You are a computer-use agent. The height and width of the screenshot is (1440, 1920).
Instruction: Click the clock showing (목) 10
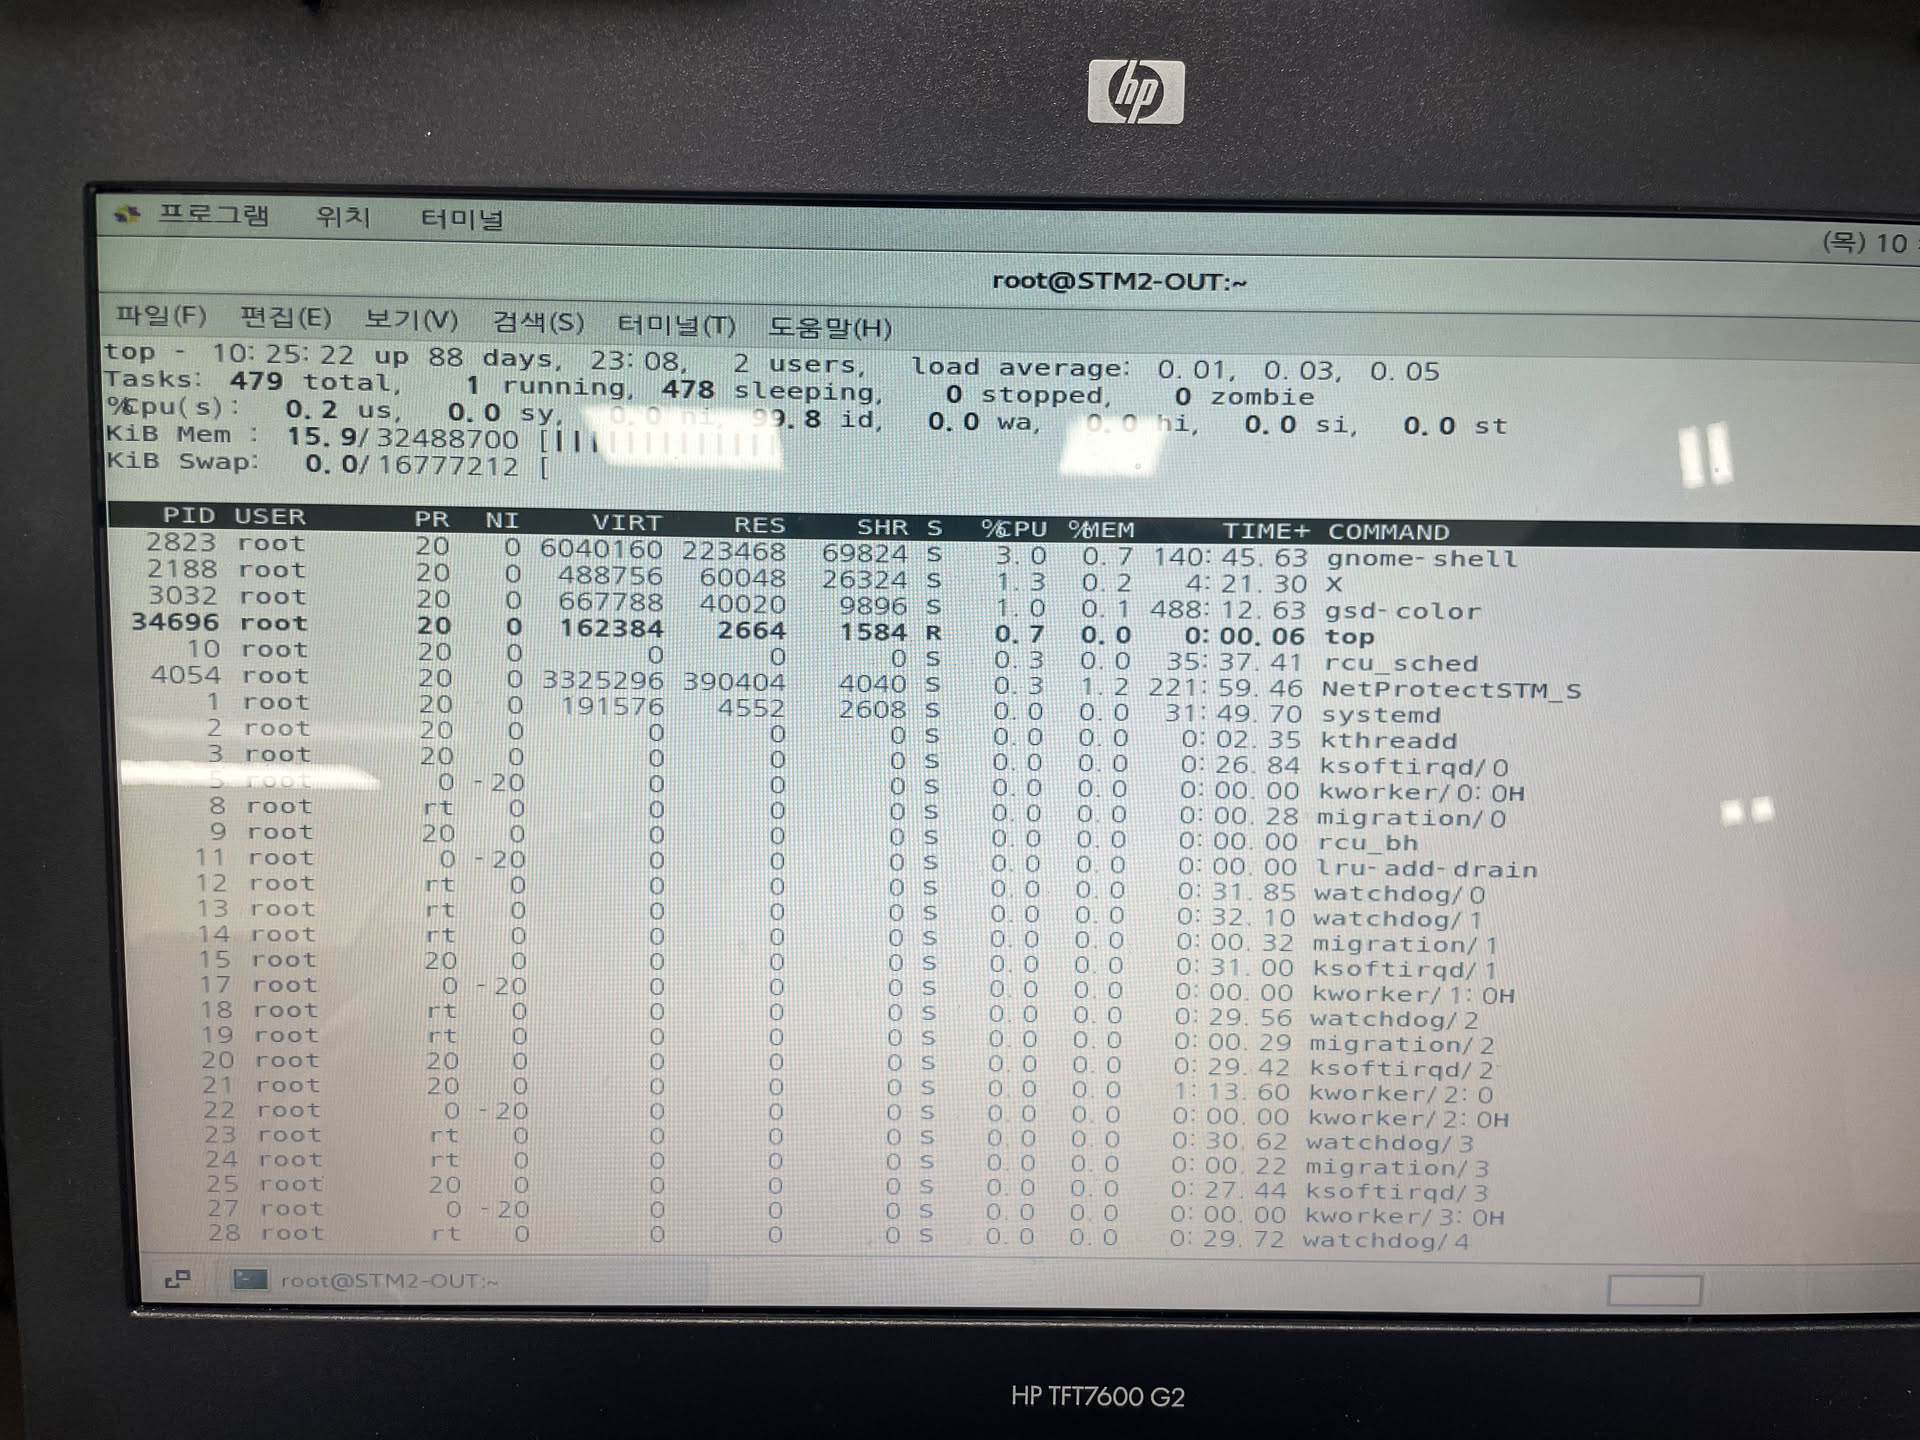[x=1865, y=242]
